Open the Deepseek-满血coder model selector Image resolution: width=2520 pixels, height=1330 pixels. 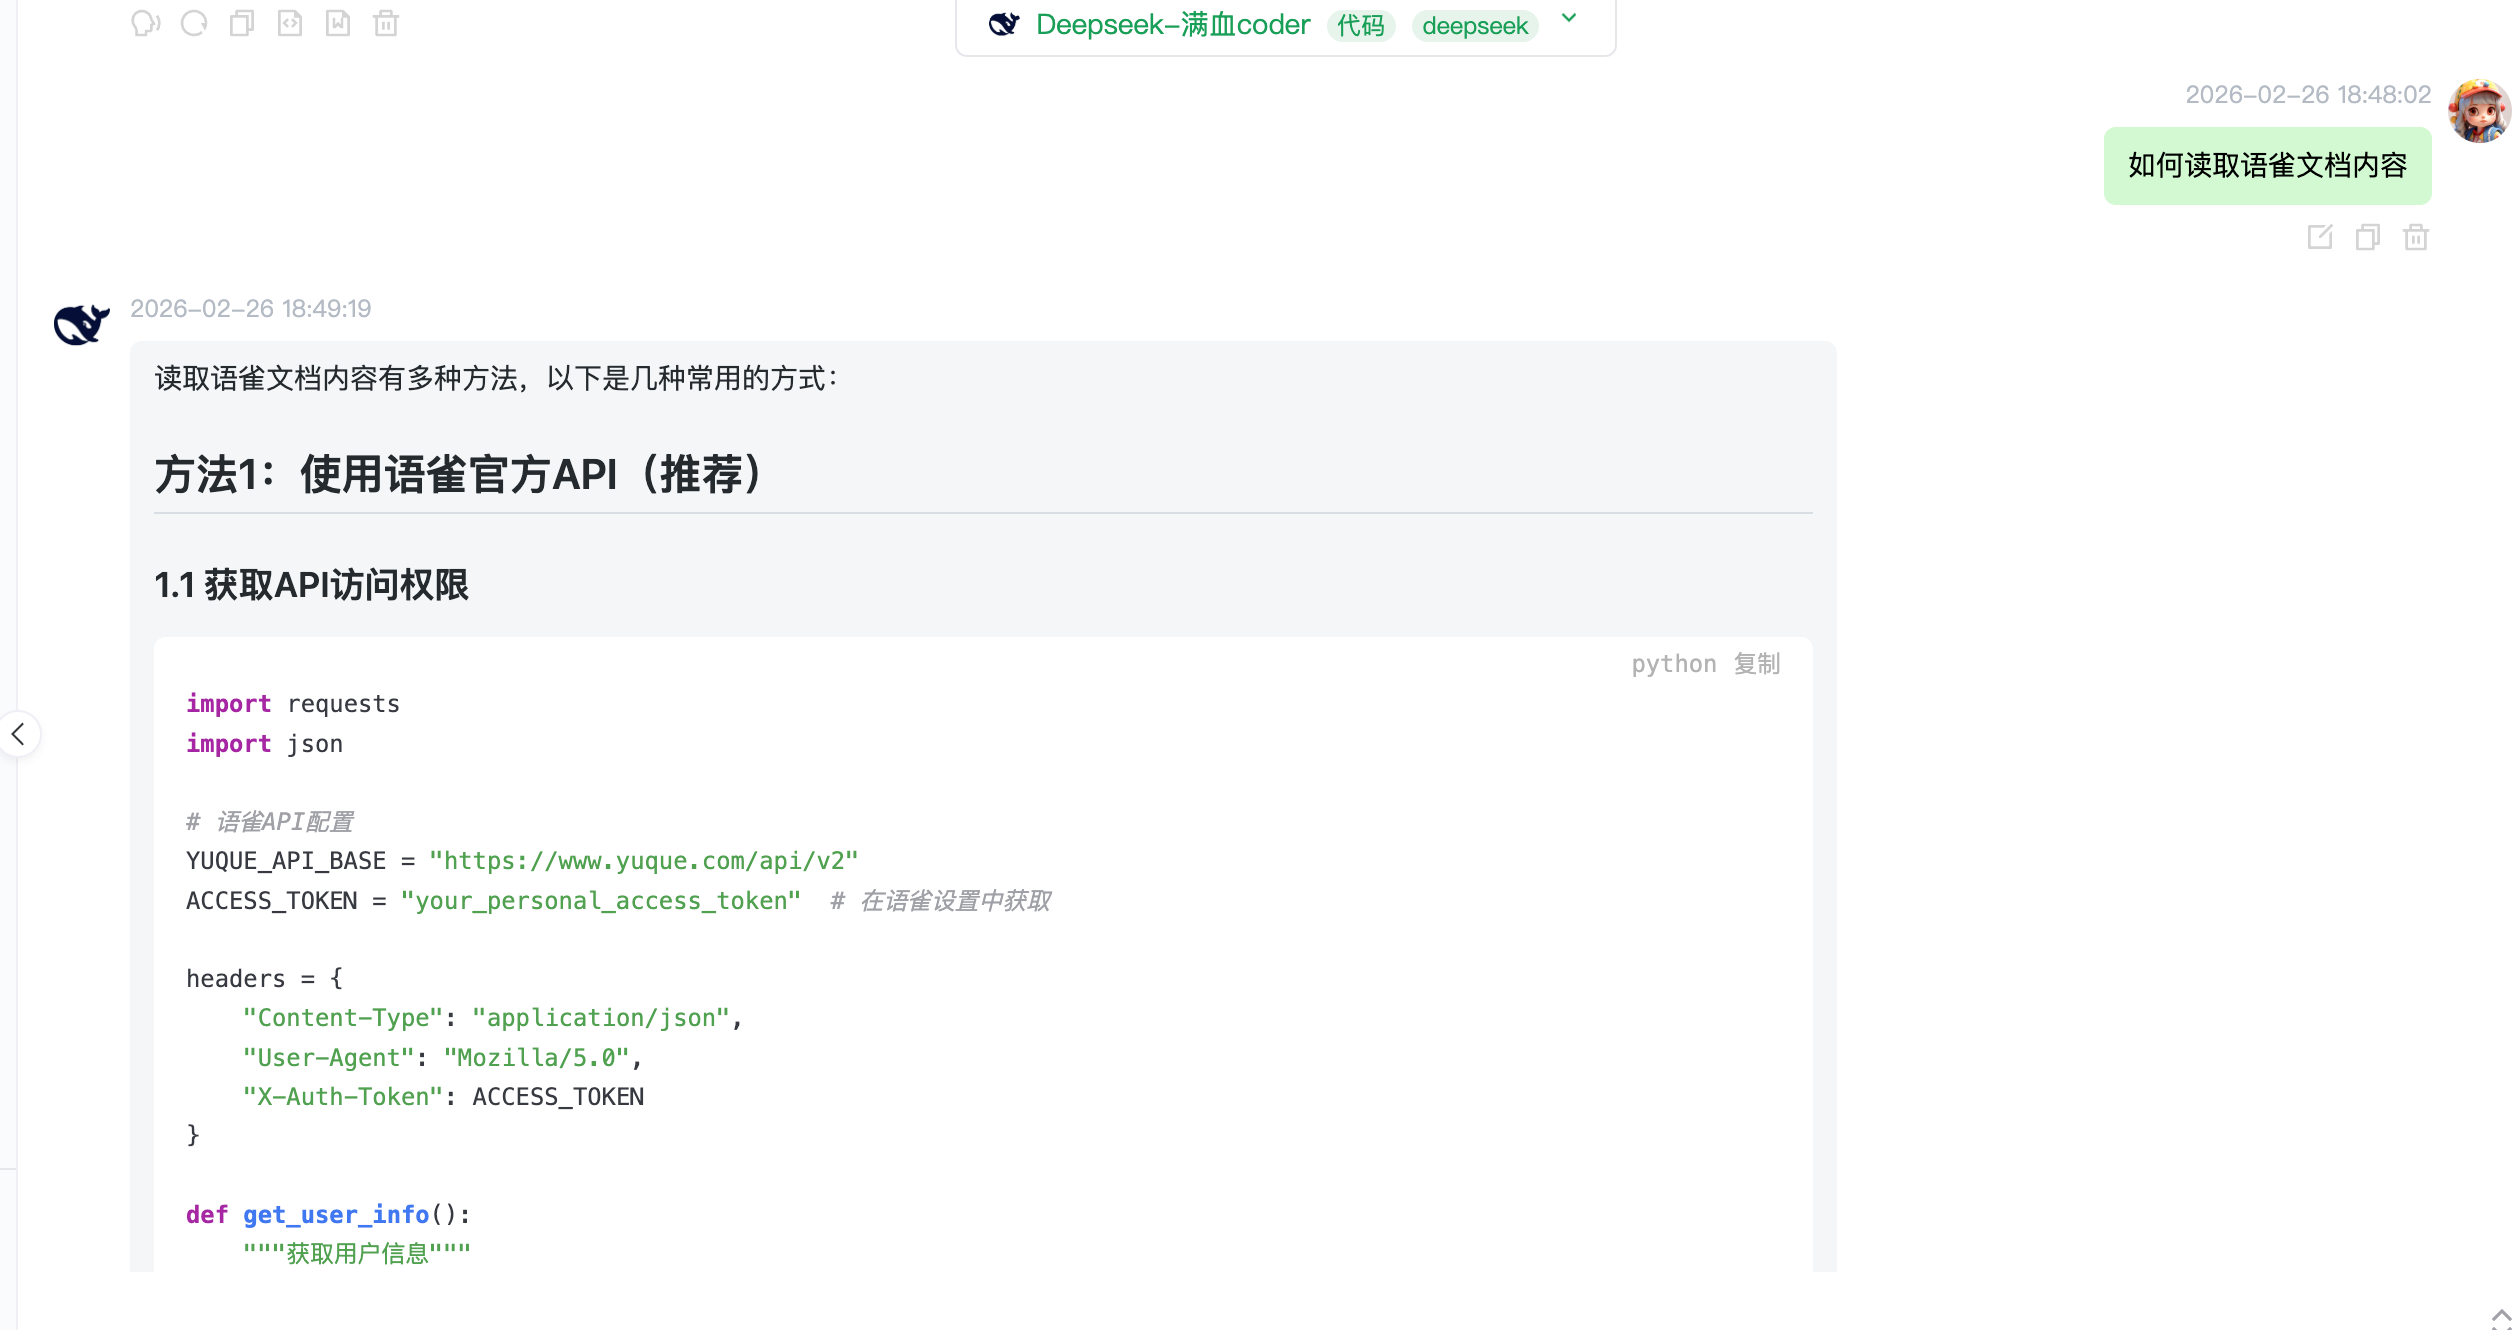1172,25
